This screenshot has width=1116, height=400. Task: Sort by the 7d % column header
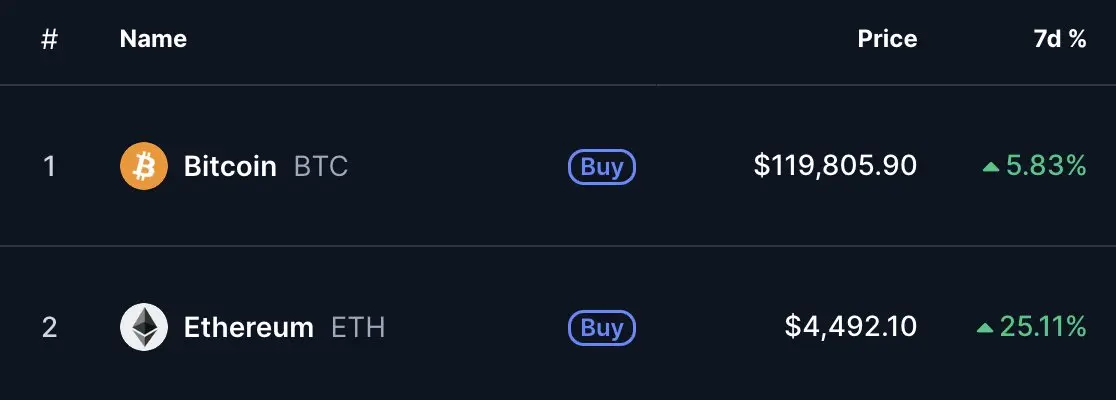click(x=1060, y=39)
